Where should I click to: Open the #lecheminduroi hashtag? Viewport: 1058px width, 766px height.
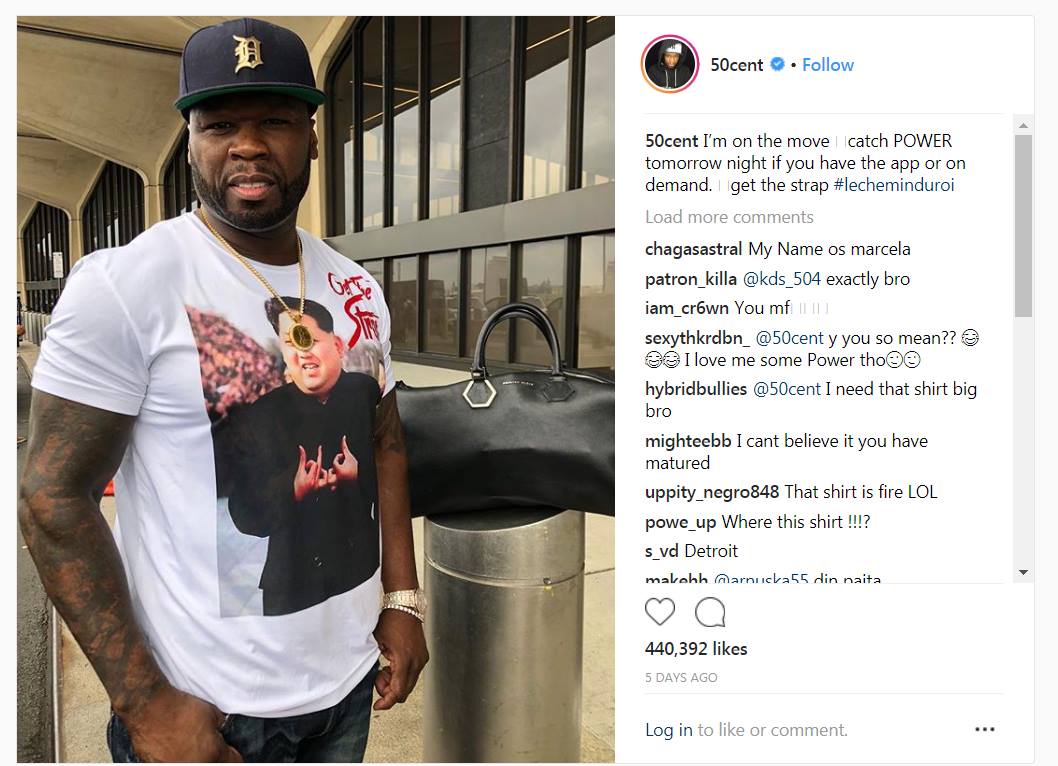point(893,185)
